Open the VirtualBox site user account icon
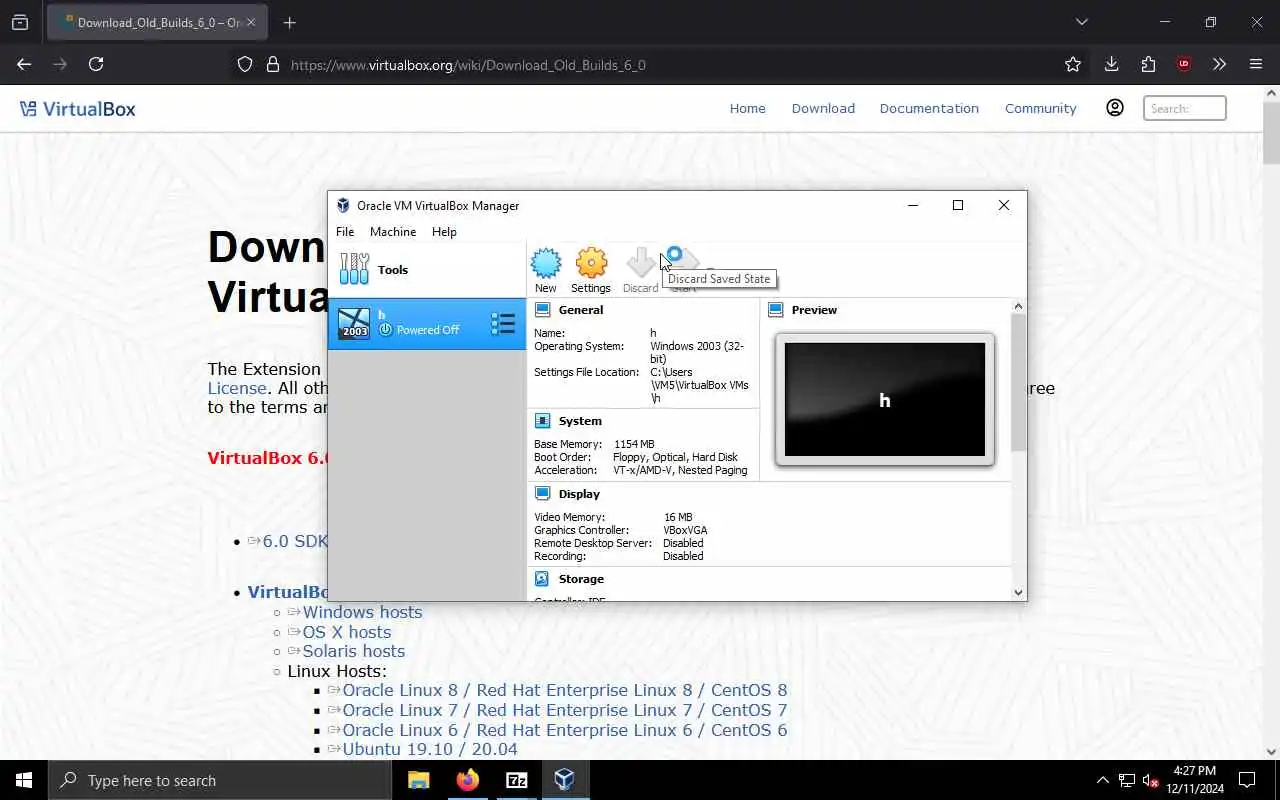 1115,108
